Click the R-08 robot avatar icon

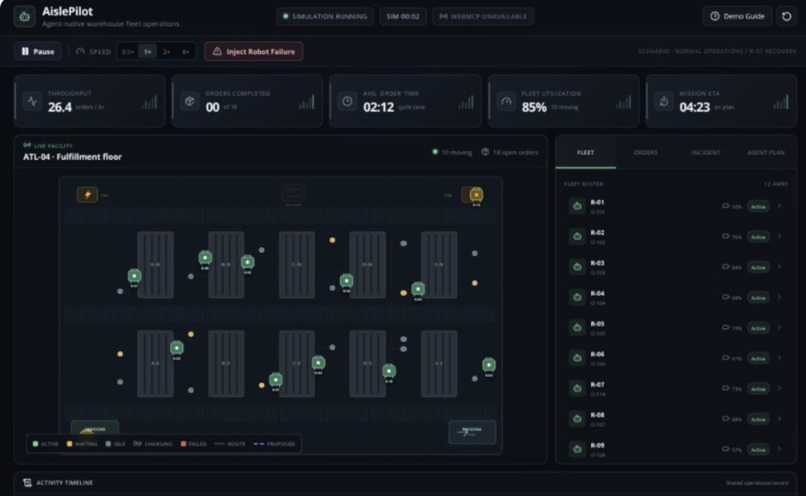[577, 418]
